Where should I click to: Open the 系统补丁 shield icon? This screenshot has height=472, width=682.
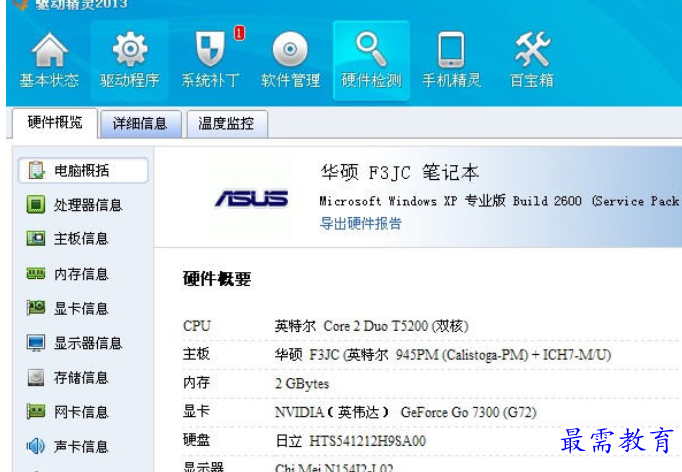tap(210, 48)
